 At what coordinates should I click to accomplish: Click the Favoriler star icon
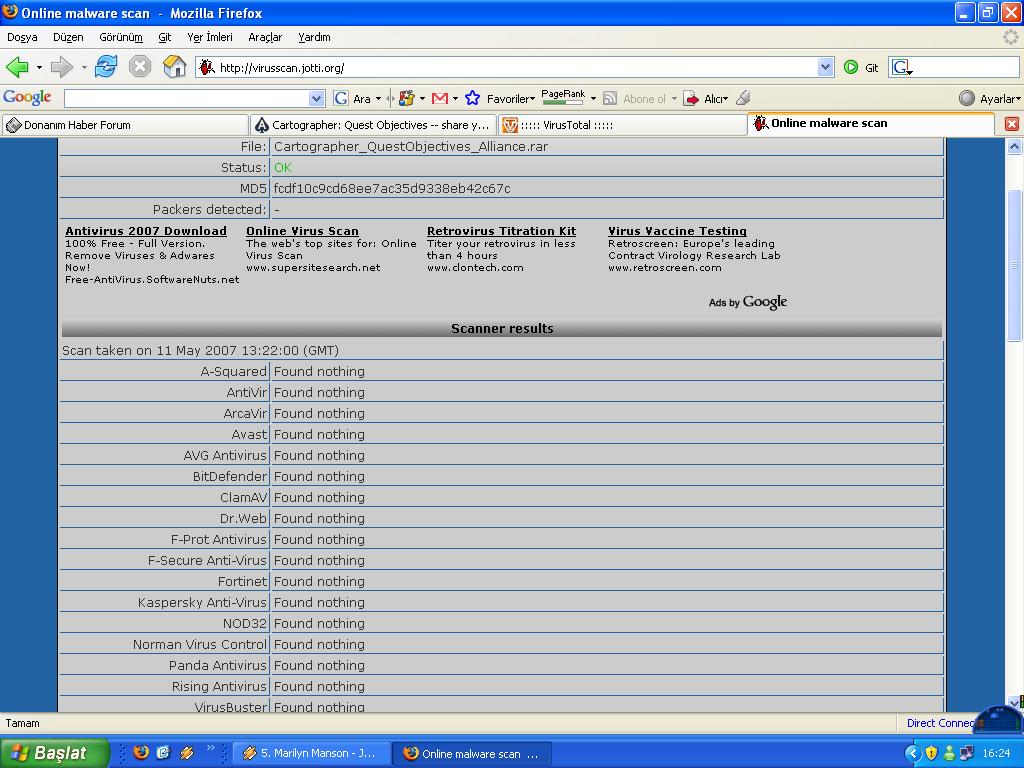[x=472, y=99]
